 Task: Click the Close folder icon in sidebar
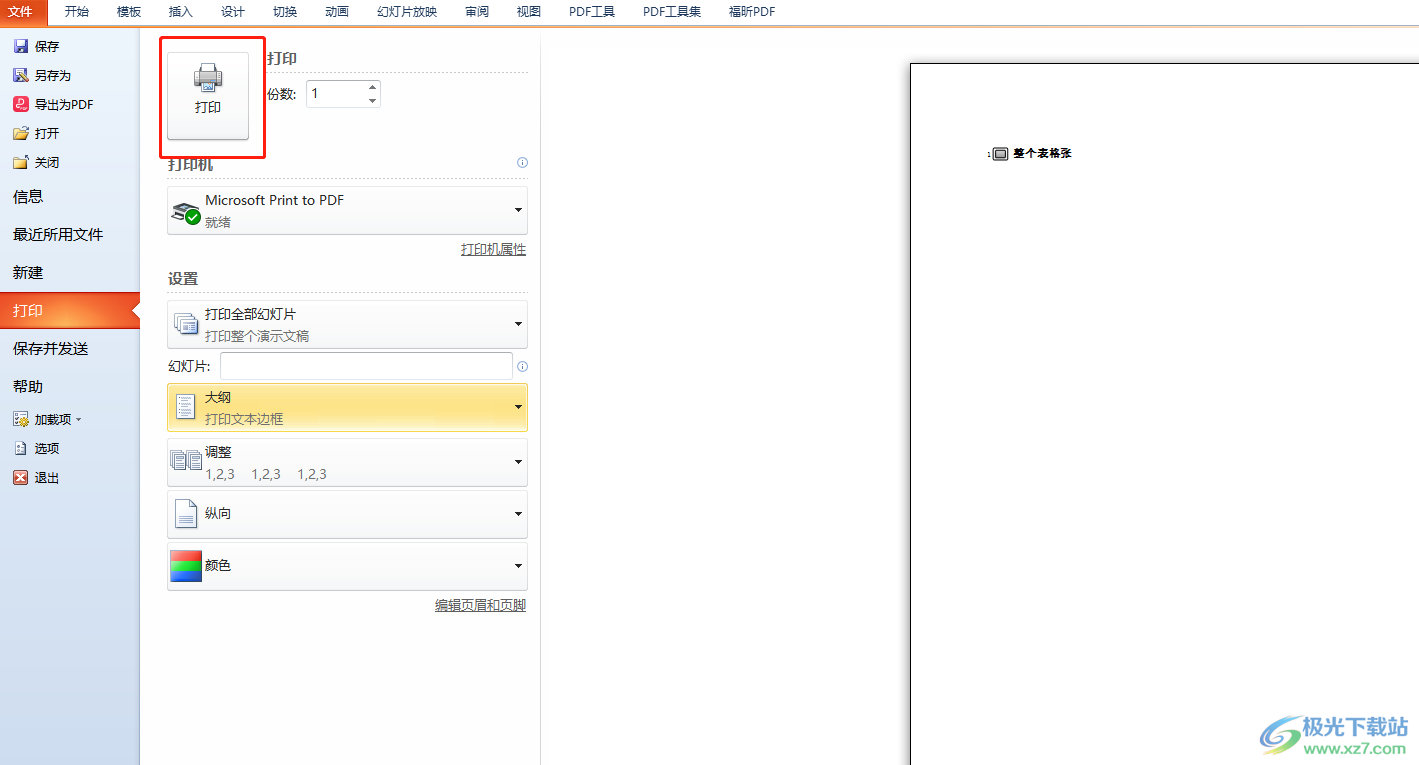pyautogui.click(x=20, y=162)
